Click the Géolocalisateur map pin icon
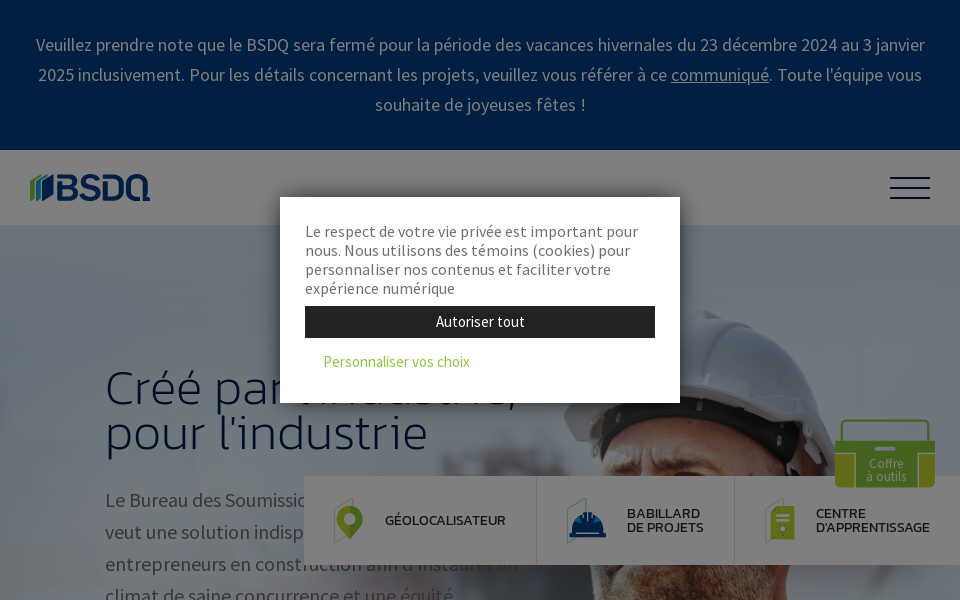 point(348,520)
